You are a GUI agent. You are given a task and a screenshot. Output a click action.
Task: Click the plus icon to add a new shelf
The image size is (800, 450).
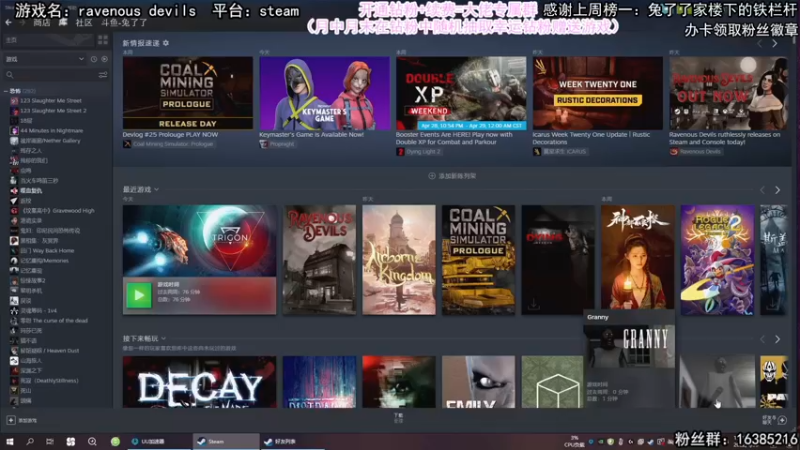[x=432, y=176]
